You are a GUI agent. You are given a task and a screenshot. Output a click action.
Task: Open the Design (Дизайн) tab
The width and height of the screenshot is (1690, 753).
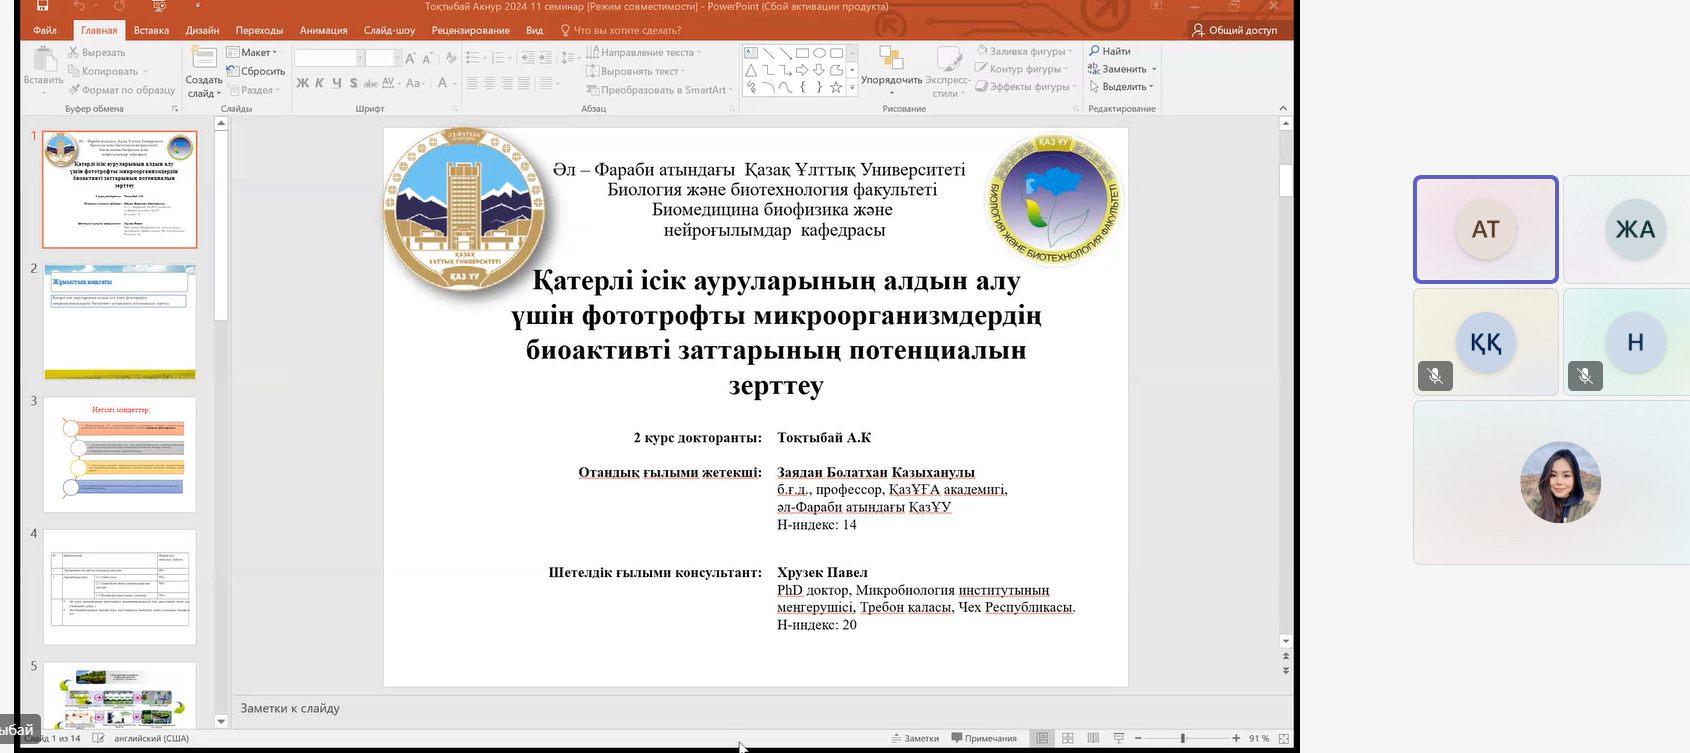(x=202, y=30)
